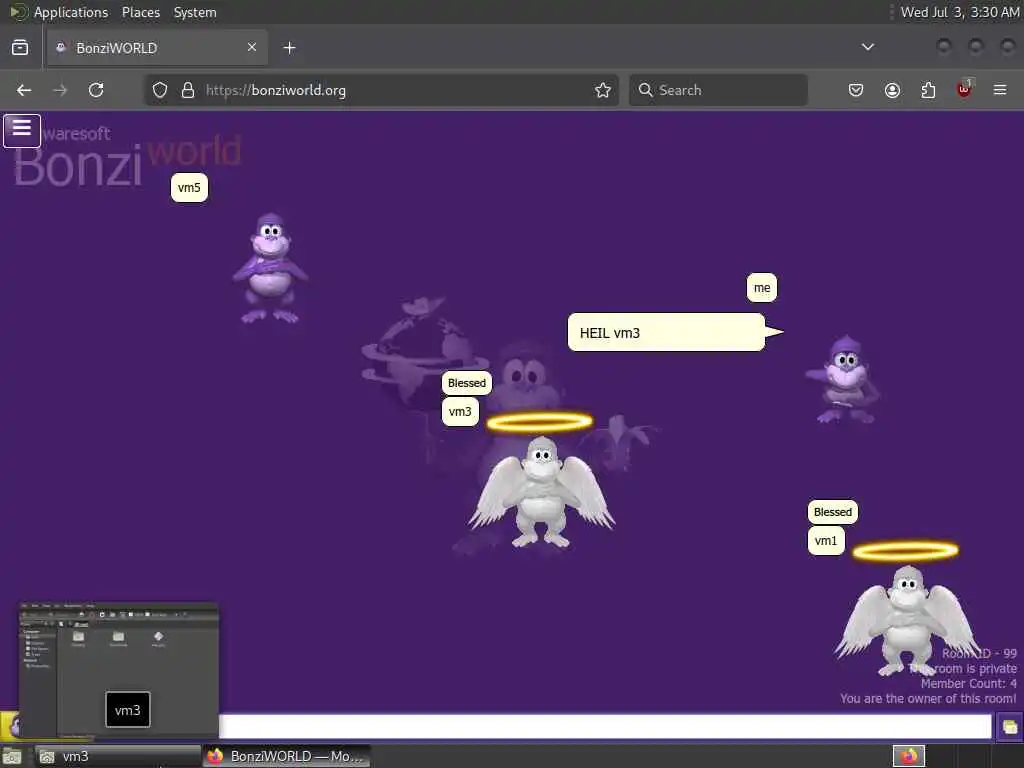Open a new browser tab

pos(289,48)
